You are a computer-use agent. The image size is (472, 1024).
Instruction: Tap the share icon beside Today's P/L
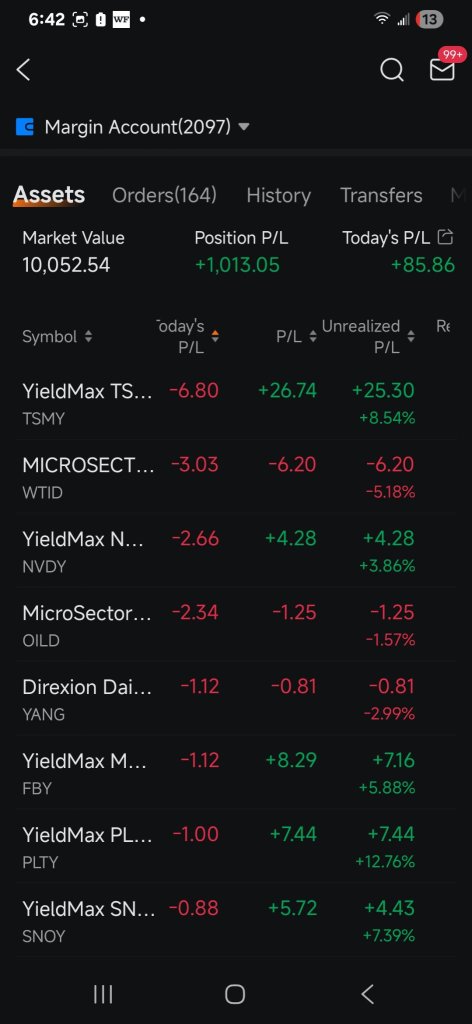[445, 238]
